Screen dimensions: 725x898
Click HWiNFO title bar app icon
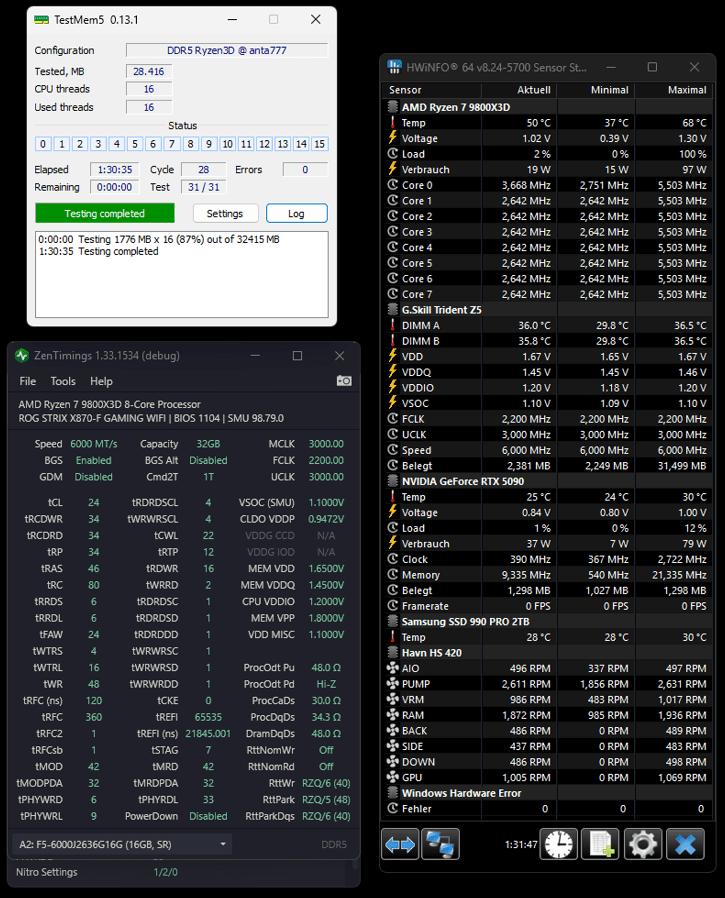pos(394,67)
